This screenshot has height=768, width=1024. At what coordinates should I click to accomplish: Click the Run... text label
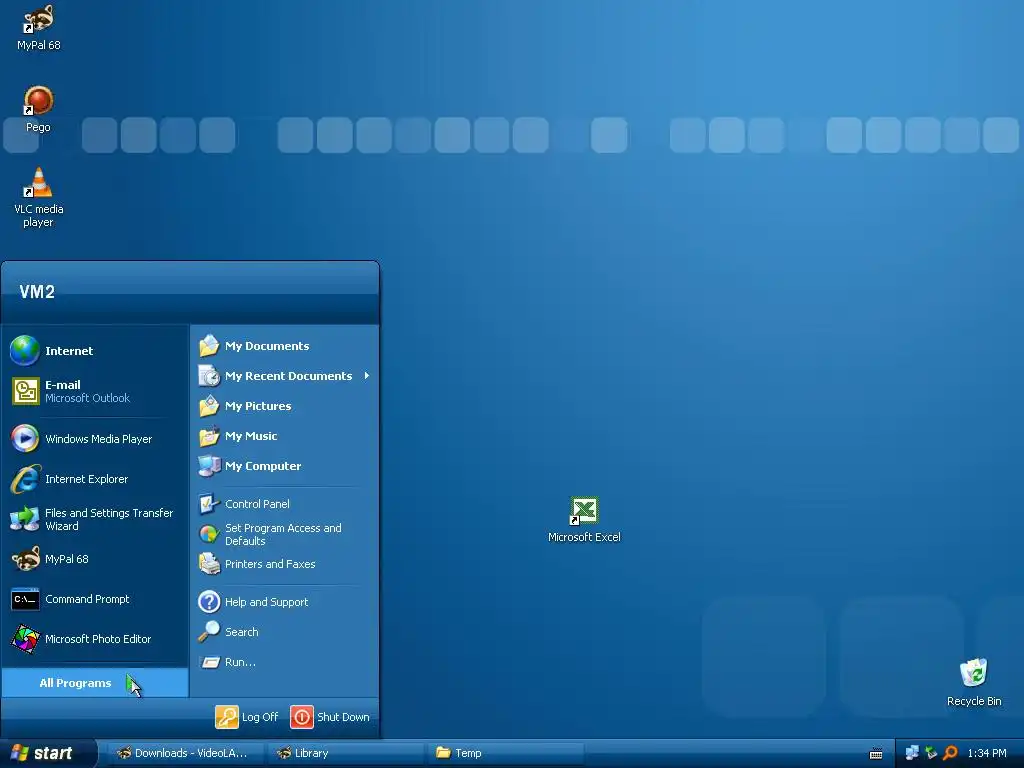[x=240, y=662]
